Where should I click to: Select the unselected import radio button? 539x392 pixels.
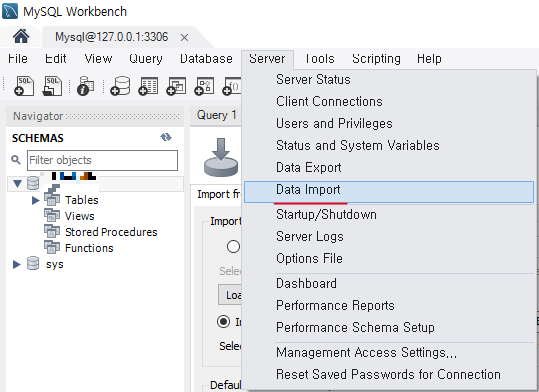(233, 246)
